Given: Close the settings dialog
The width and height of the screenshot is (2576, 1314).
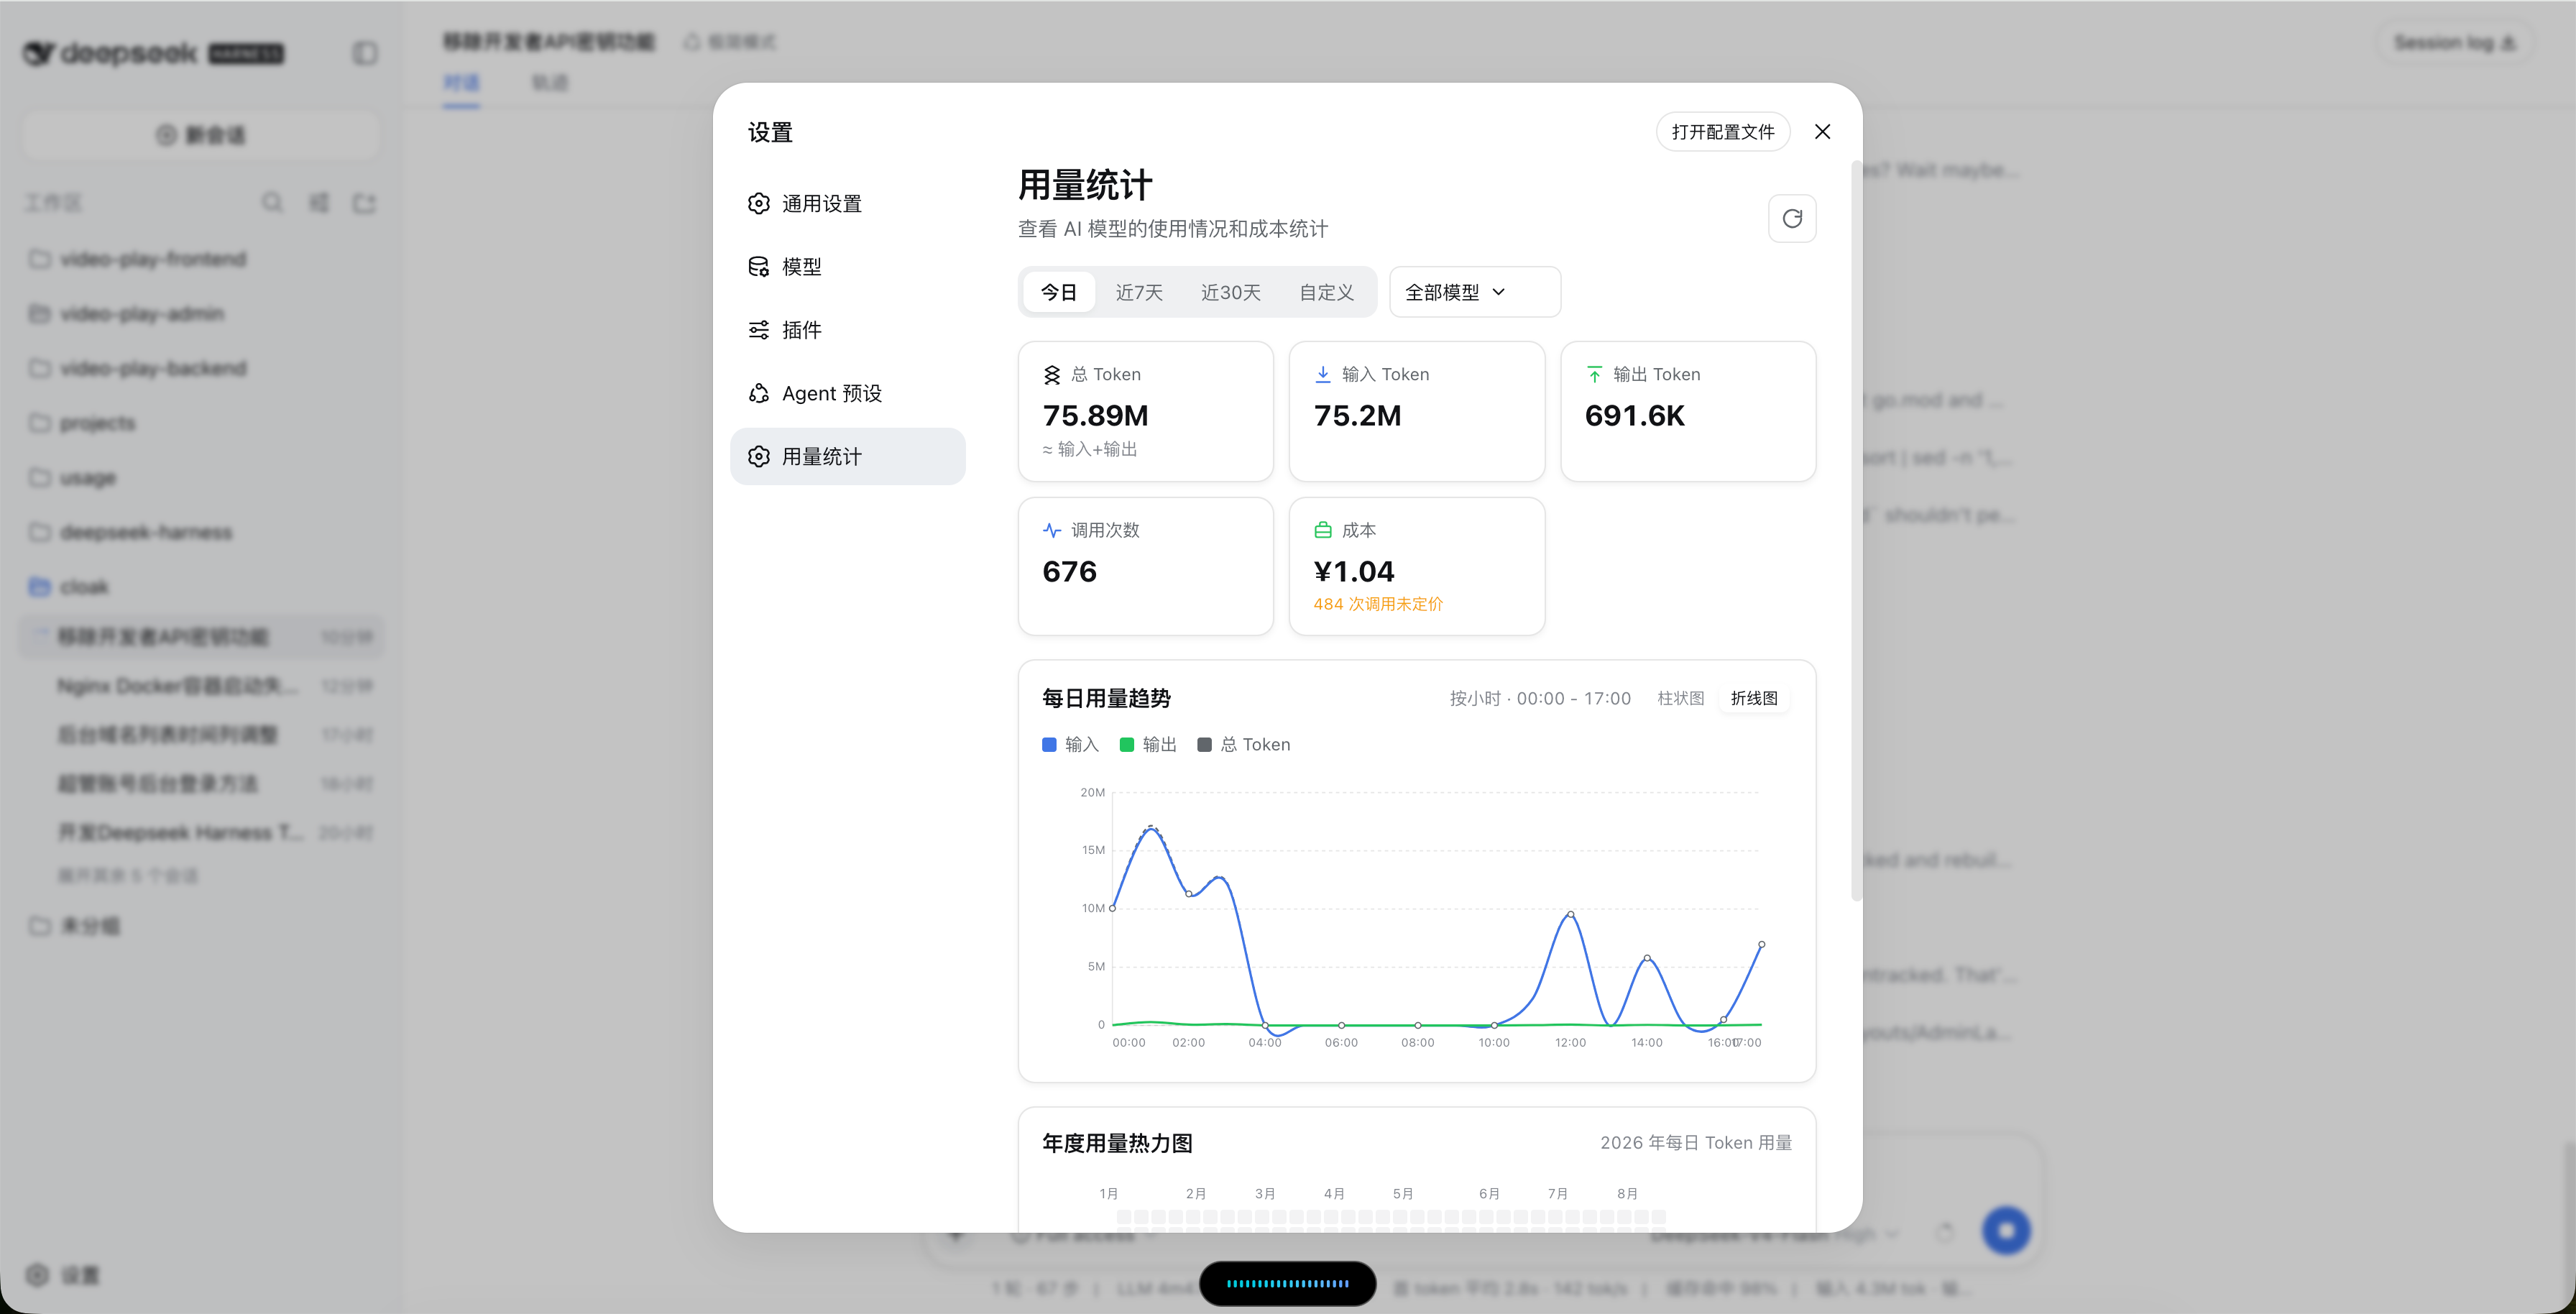Looking at the screenshot, I should [x=1822, y=132].
